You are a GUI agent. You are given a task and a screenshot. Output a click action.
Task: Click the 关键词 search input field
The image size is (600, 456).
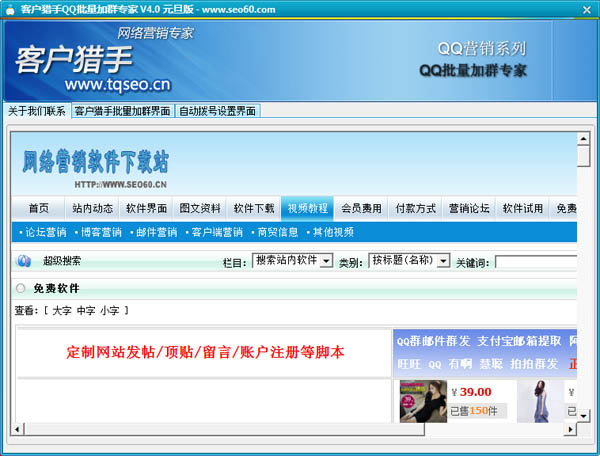click(x=535, y=262)
